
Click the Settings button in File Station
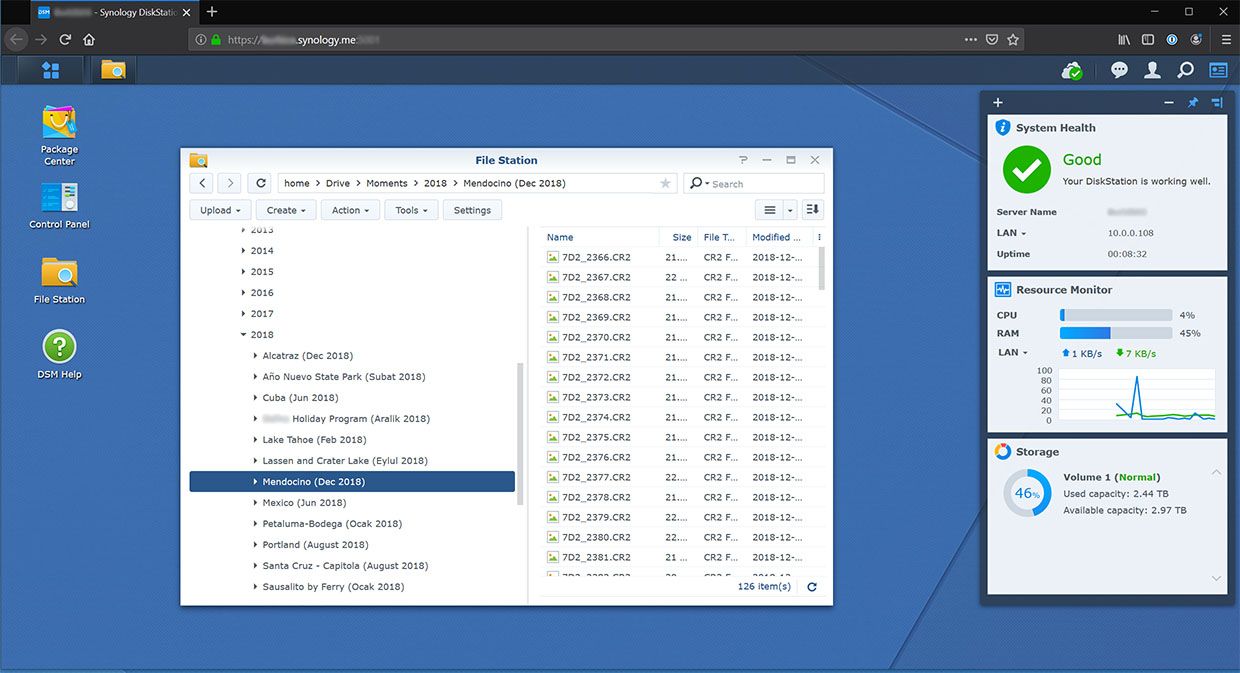coord(472,210)
